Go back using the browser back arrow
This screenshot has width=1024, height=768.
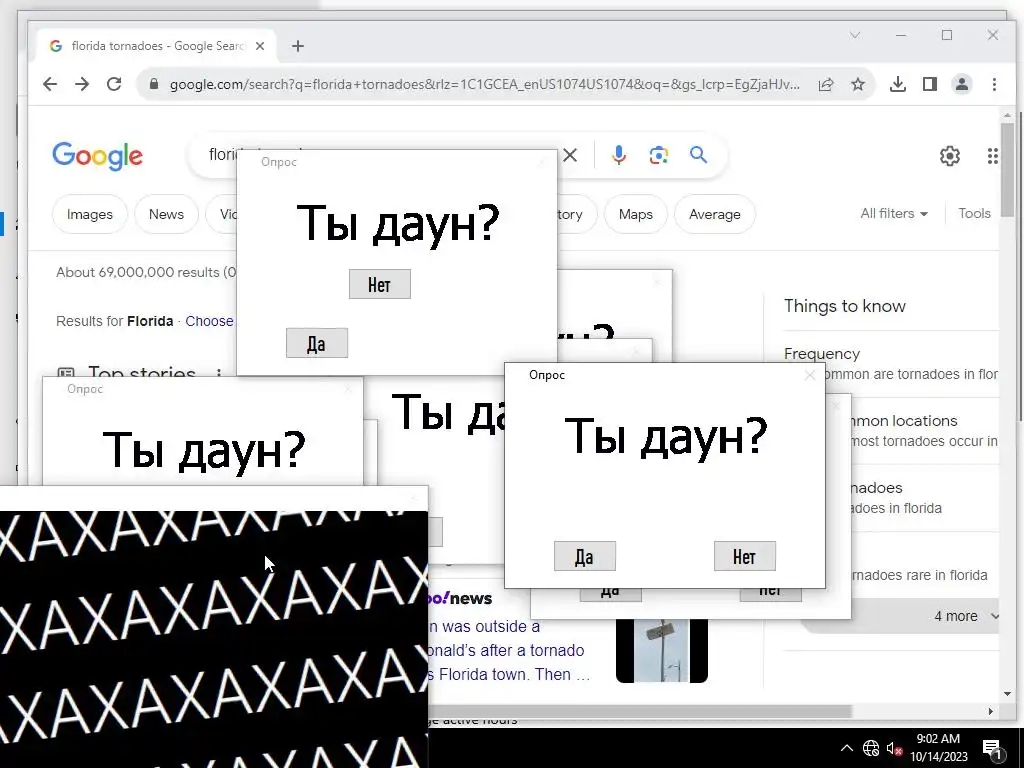50,84
